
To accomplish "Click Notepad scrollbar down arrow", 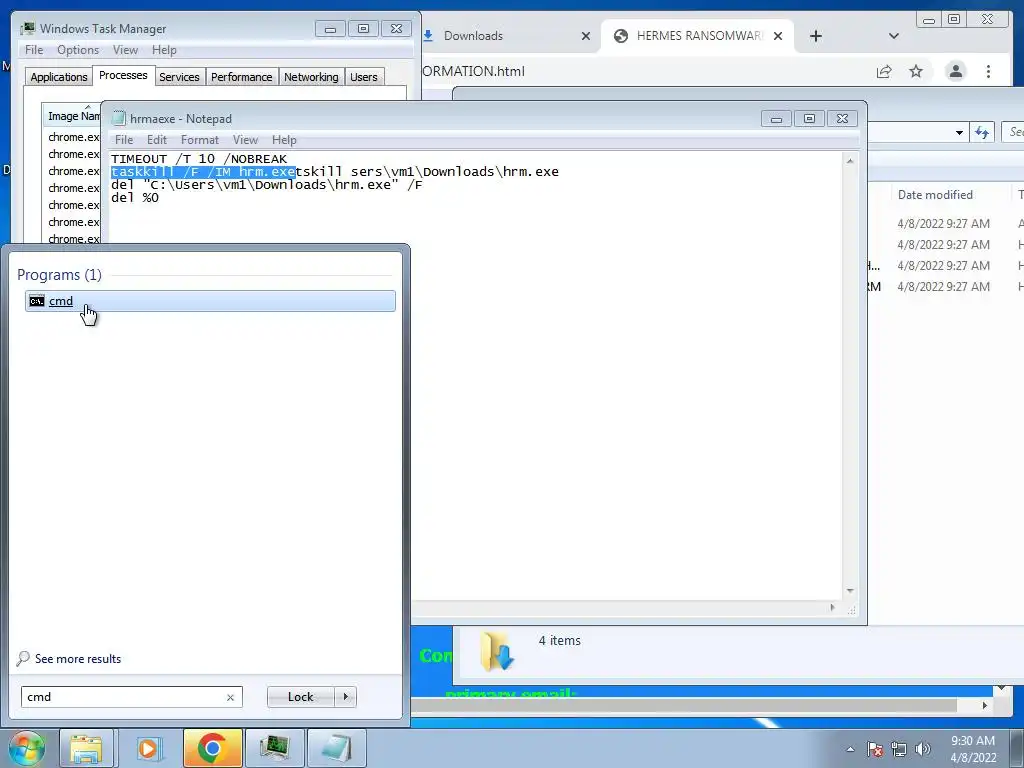I will 850,591.
